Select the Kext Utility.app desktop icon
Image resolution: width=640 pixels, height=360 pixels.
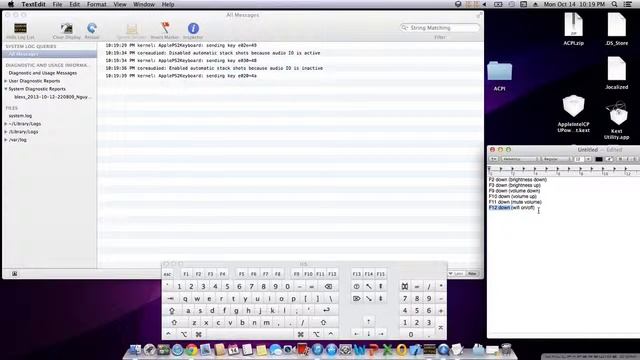click(x=616, y=120)
